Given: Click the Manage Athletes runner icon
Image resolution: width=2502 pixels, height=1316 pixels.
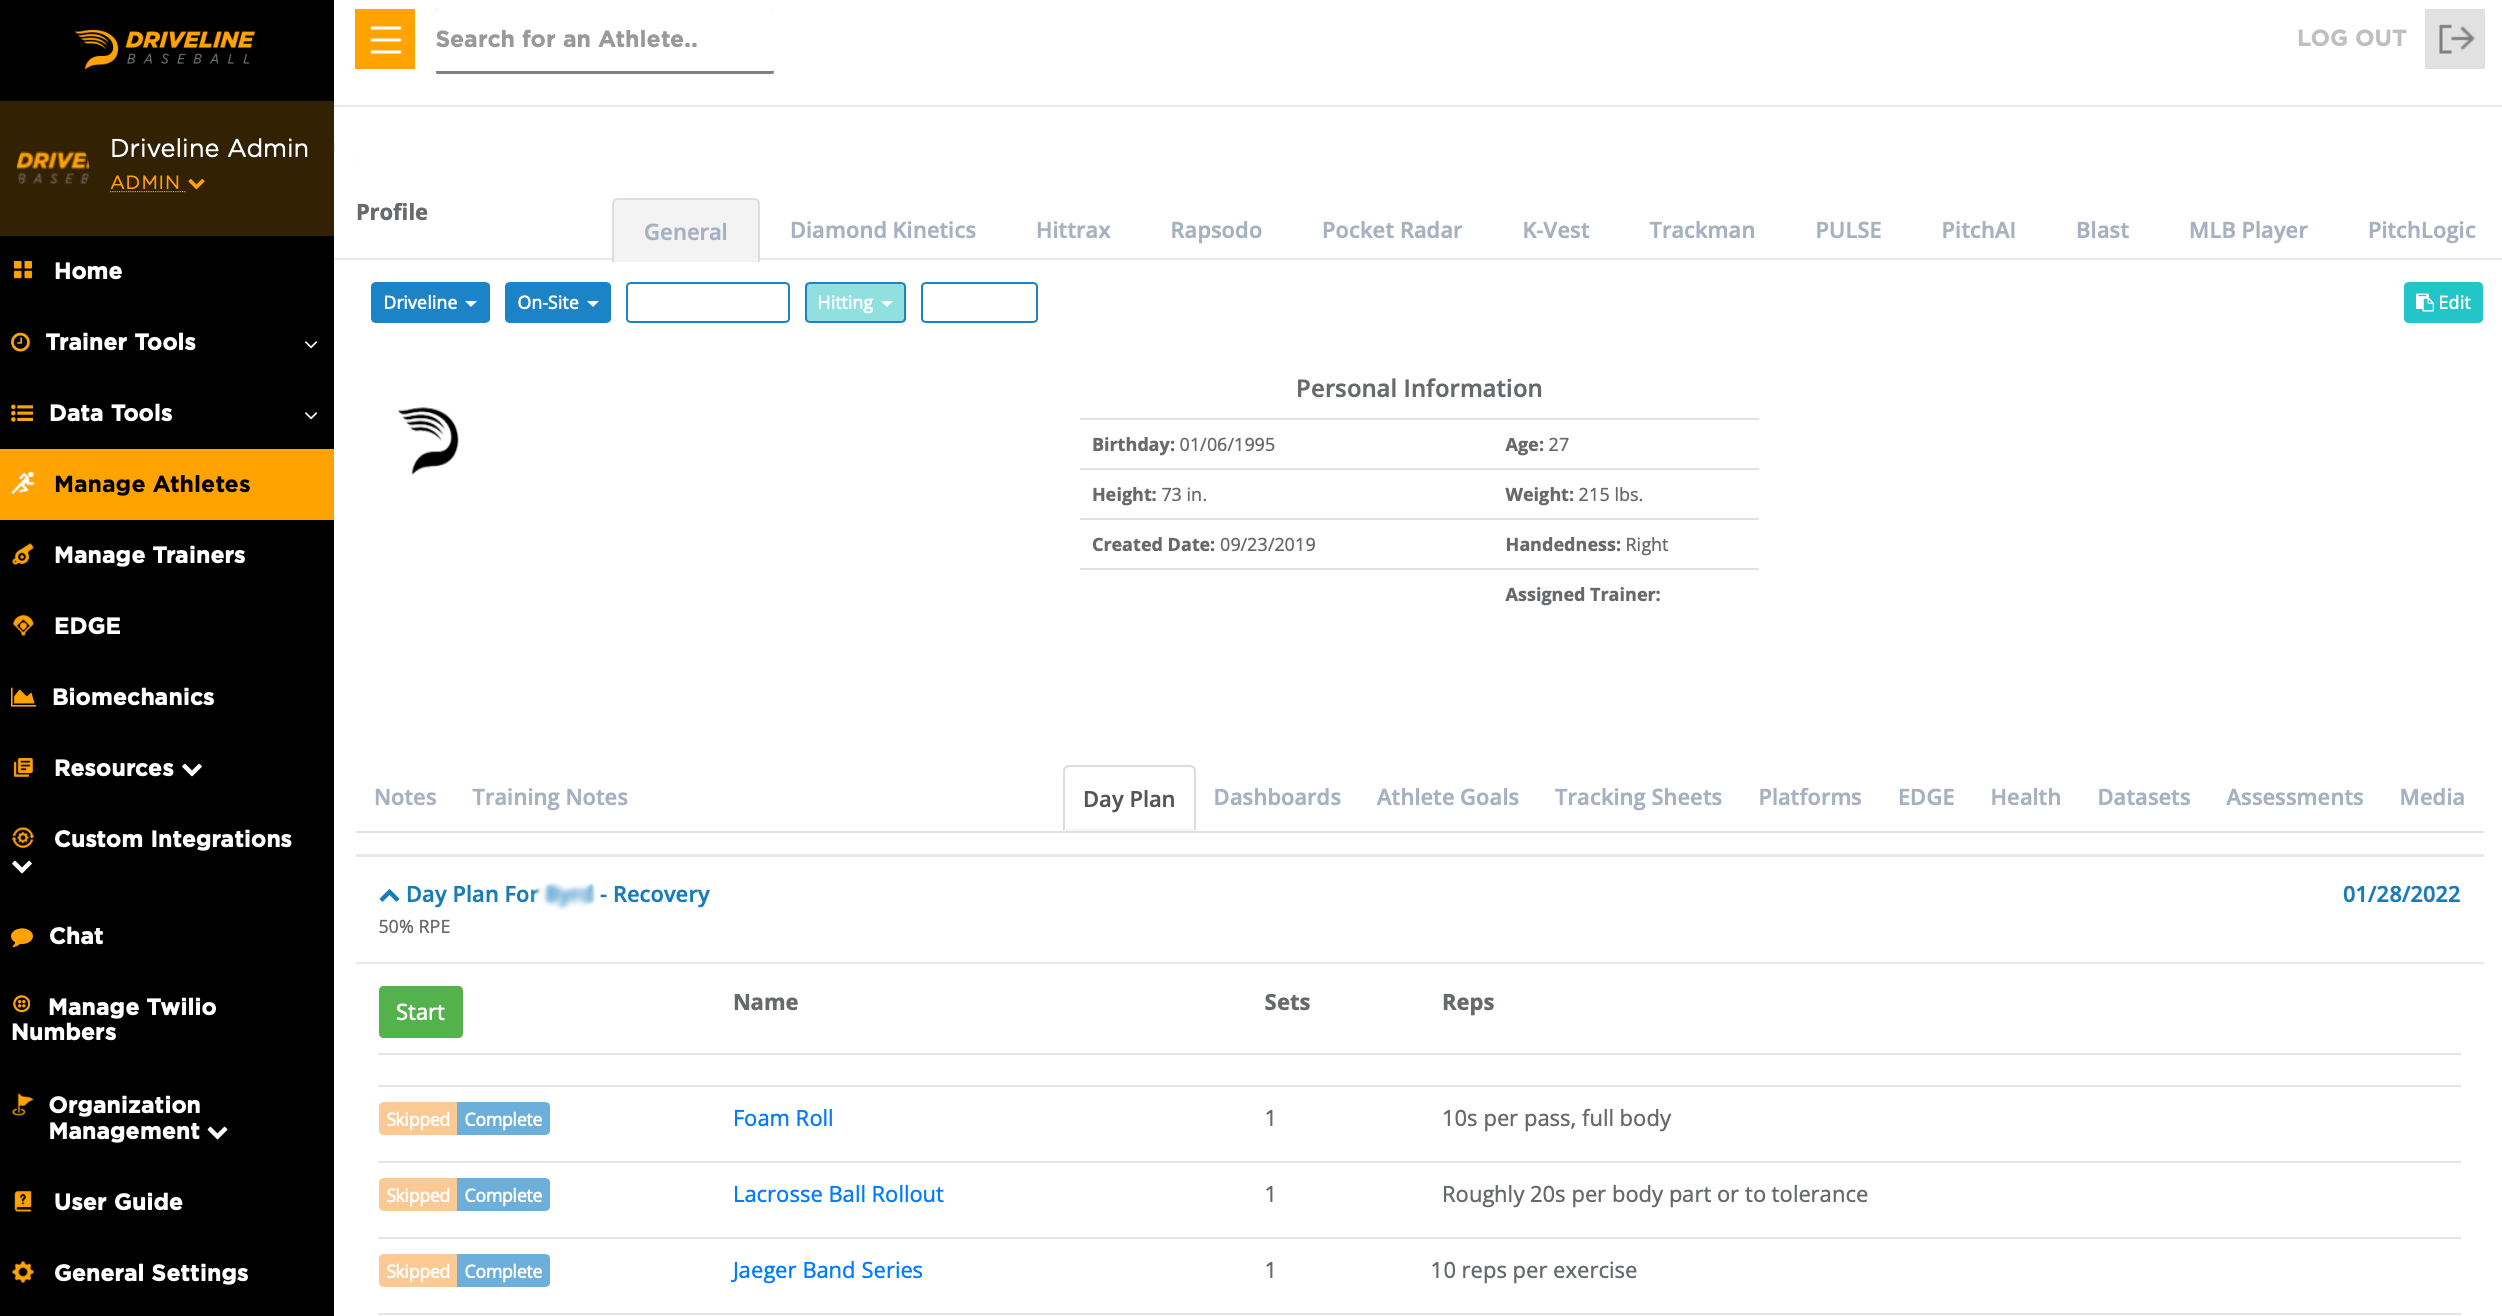Looking at the screenshot, I should 23,483.
